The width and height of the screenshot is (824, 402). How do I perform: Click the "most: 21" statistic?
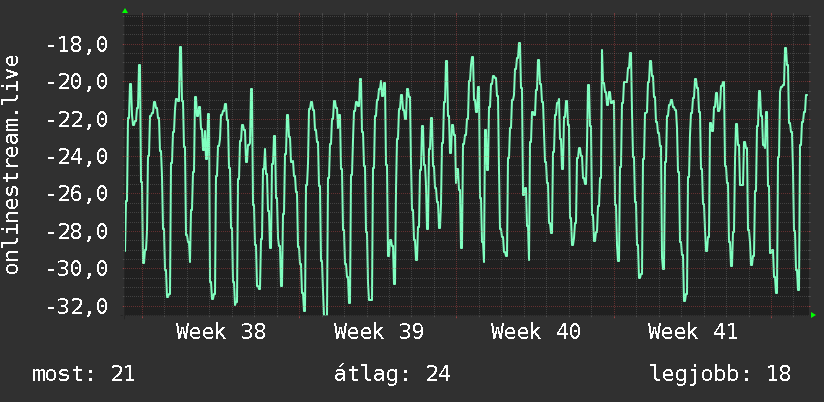click(x=84, y=374)
